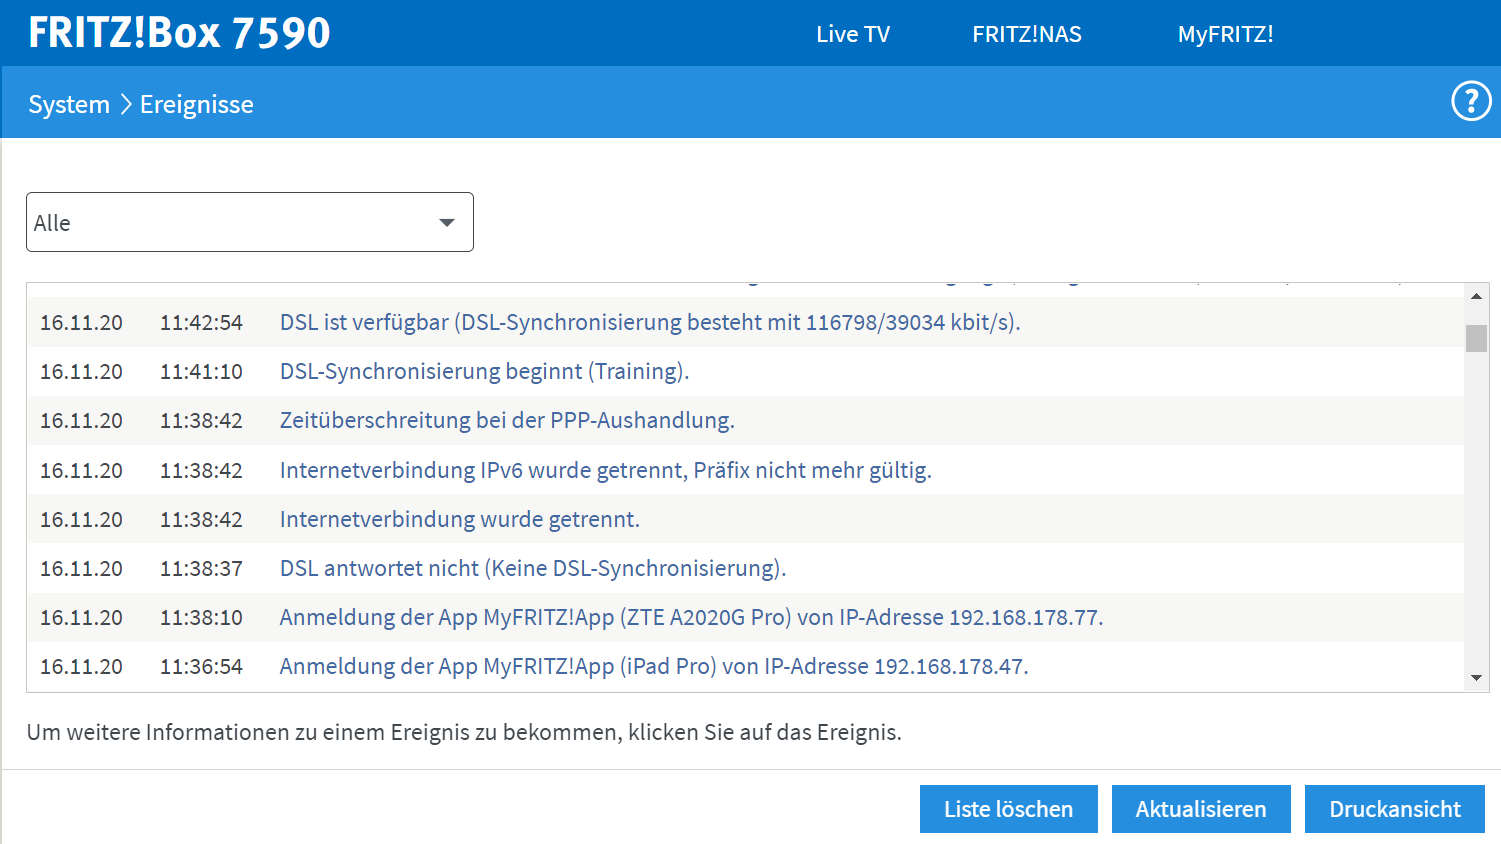Click the FRITZ!Box 7590 logo
Screen dimensions: 1501x844
pos(178,31)
